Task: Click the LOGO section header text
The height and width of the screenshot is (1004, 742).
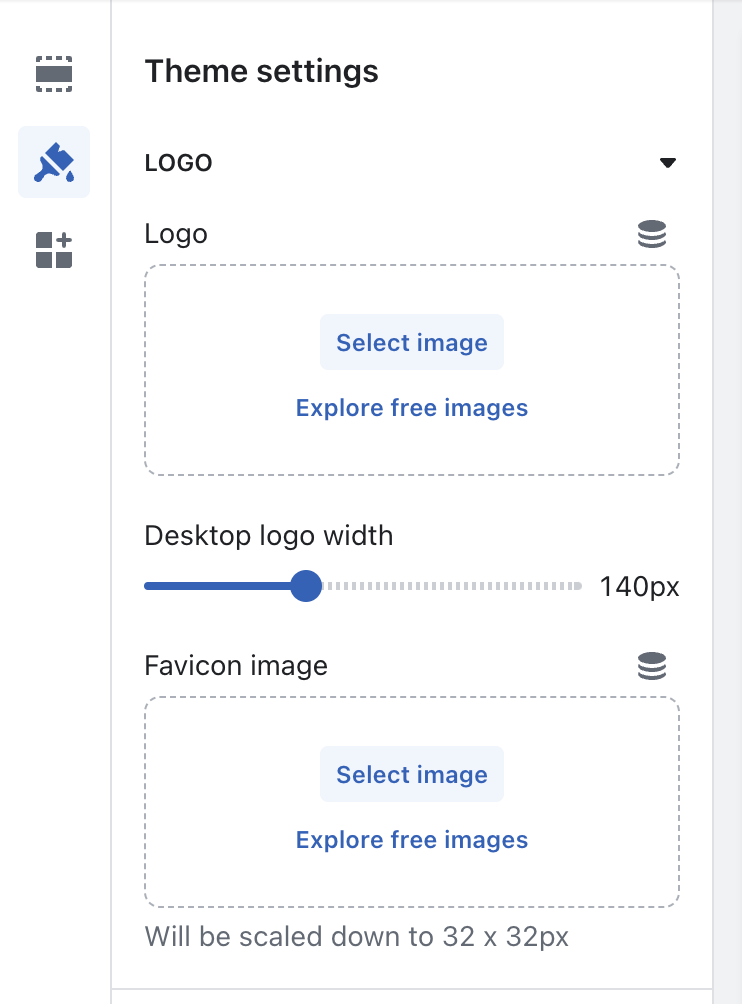Action: 179,163
